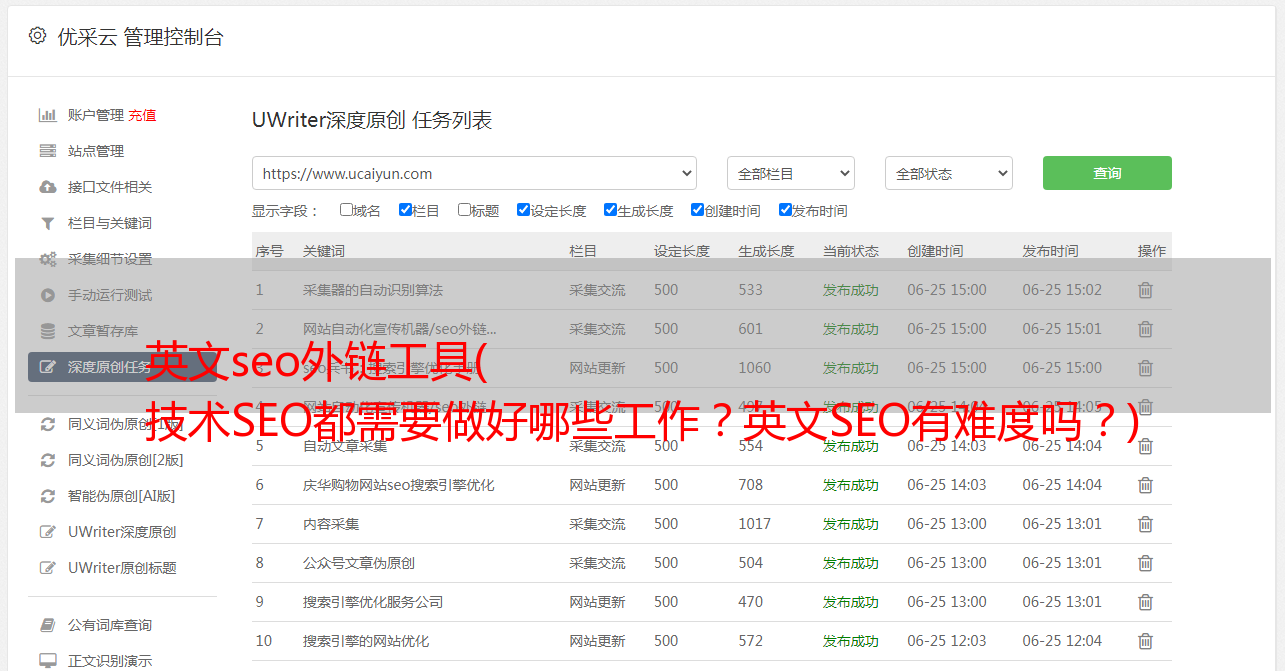Viewport: 1285px width, 671px height.
Task: Click the 同义词伪原创[2版] refresh icon
Action: [x=47, y=460]
